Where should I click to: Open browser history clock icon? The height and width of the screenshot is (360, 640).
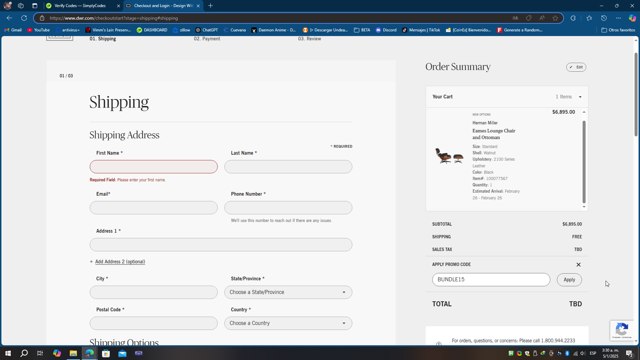(x=604, y=18)
